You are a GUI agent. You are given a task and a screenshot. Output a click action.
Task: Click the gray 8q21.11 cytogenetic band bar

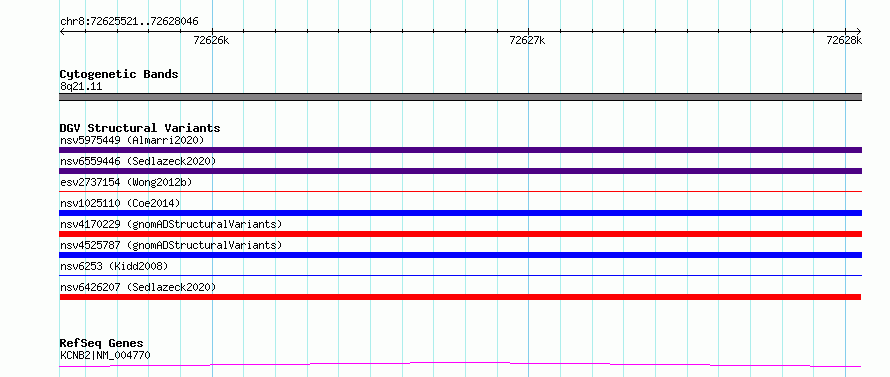[460, 97]
